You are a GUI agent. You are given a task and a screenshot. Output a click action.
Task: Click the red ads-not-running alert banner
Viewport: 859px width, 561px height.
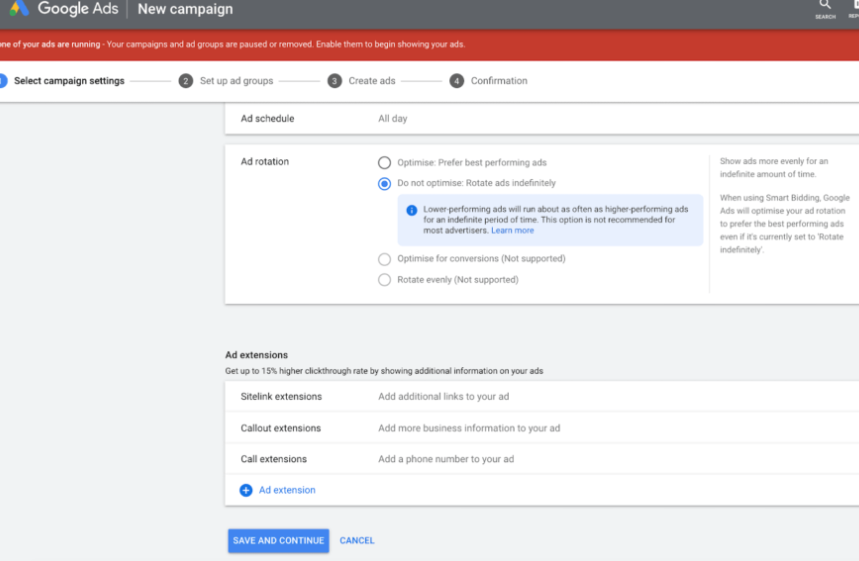(x=430, y=44)
